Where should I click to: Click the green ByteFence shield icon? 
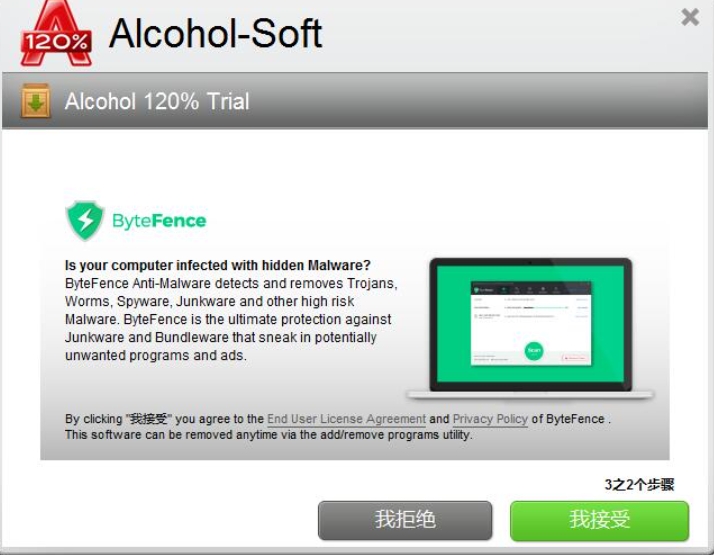coord(85,221)
